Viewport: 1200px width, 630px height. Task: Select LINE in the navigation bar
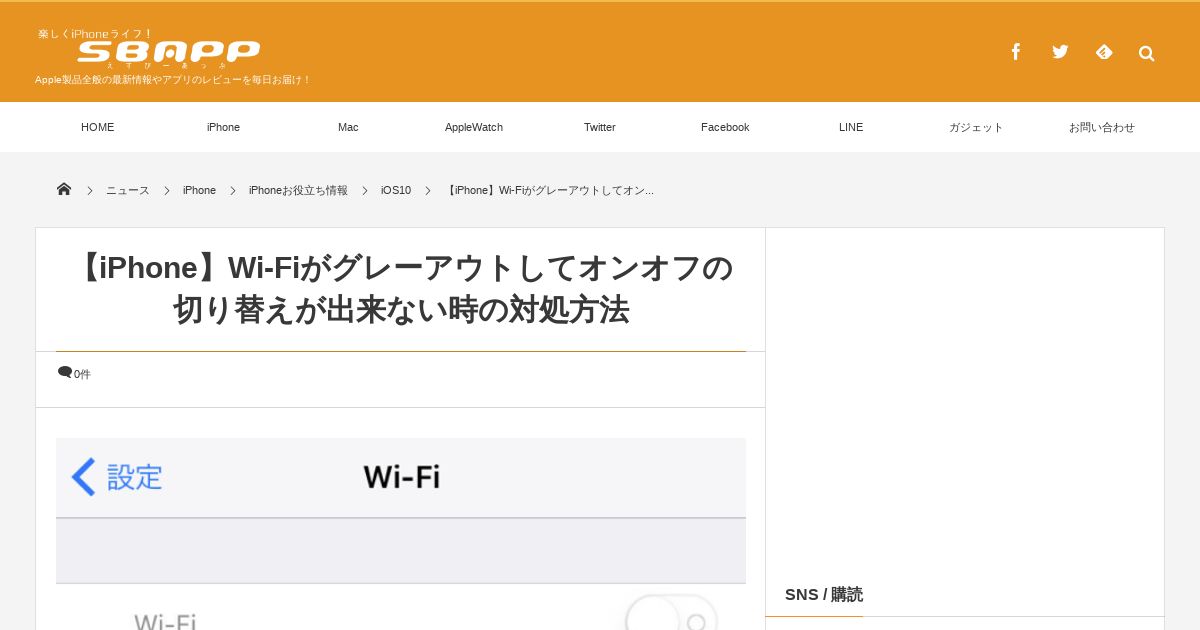tap(851, 127)
